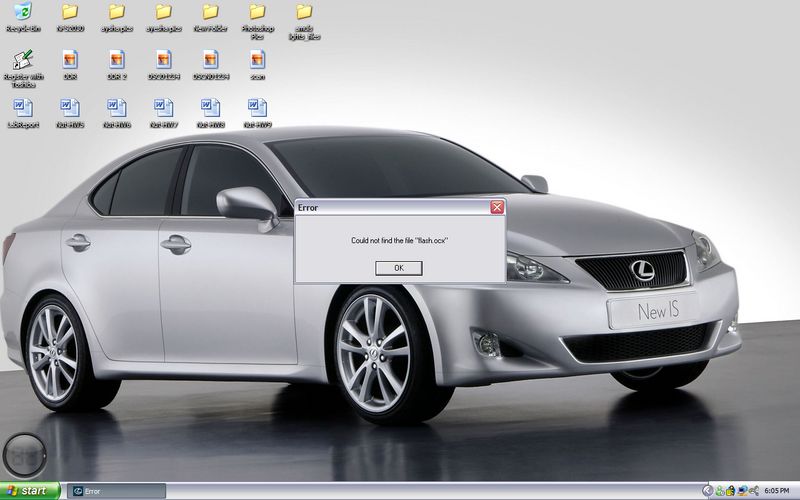Select the New Folder desktop folder
Viewport: 800px width, 500px height.
point(210,18)
